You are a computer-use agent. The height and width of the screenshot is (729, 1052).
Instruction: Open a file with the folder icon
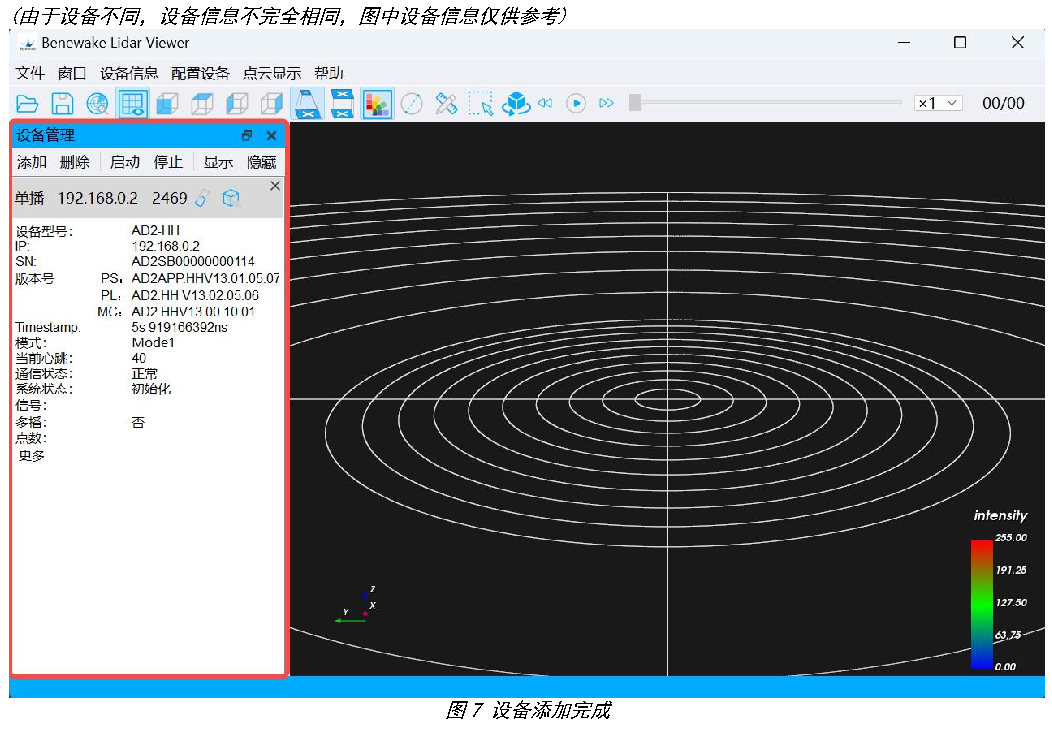[x=27, y=104]
